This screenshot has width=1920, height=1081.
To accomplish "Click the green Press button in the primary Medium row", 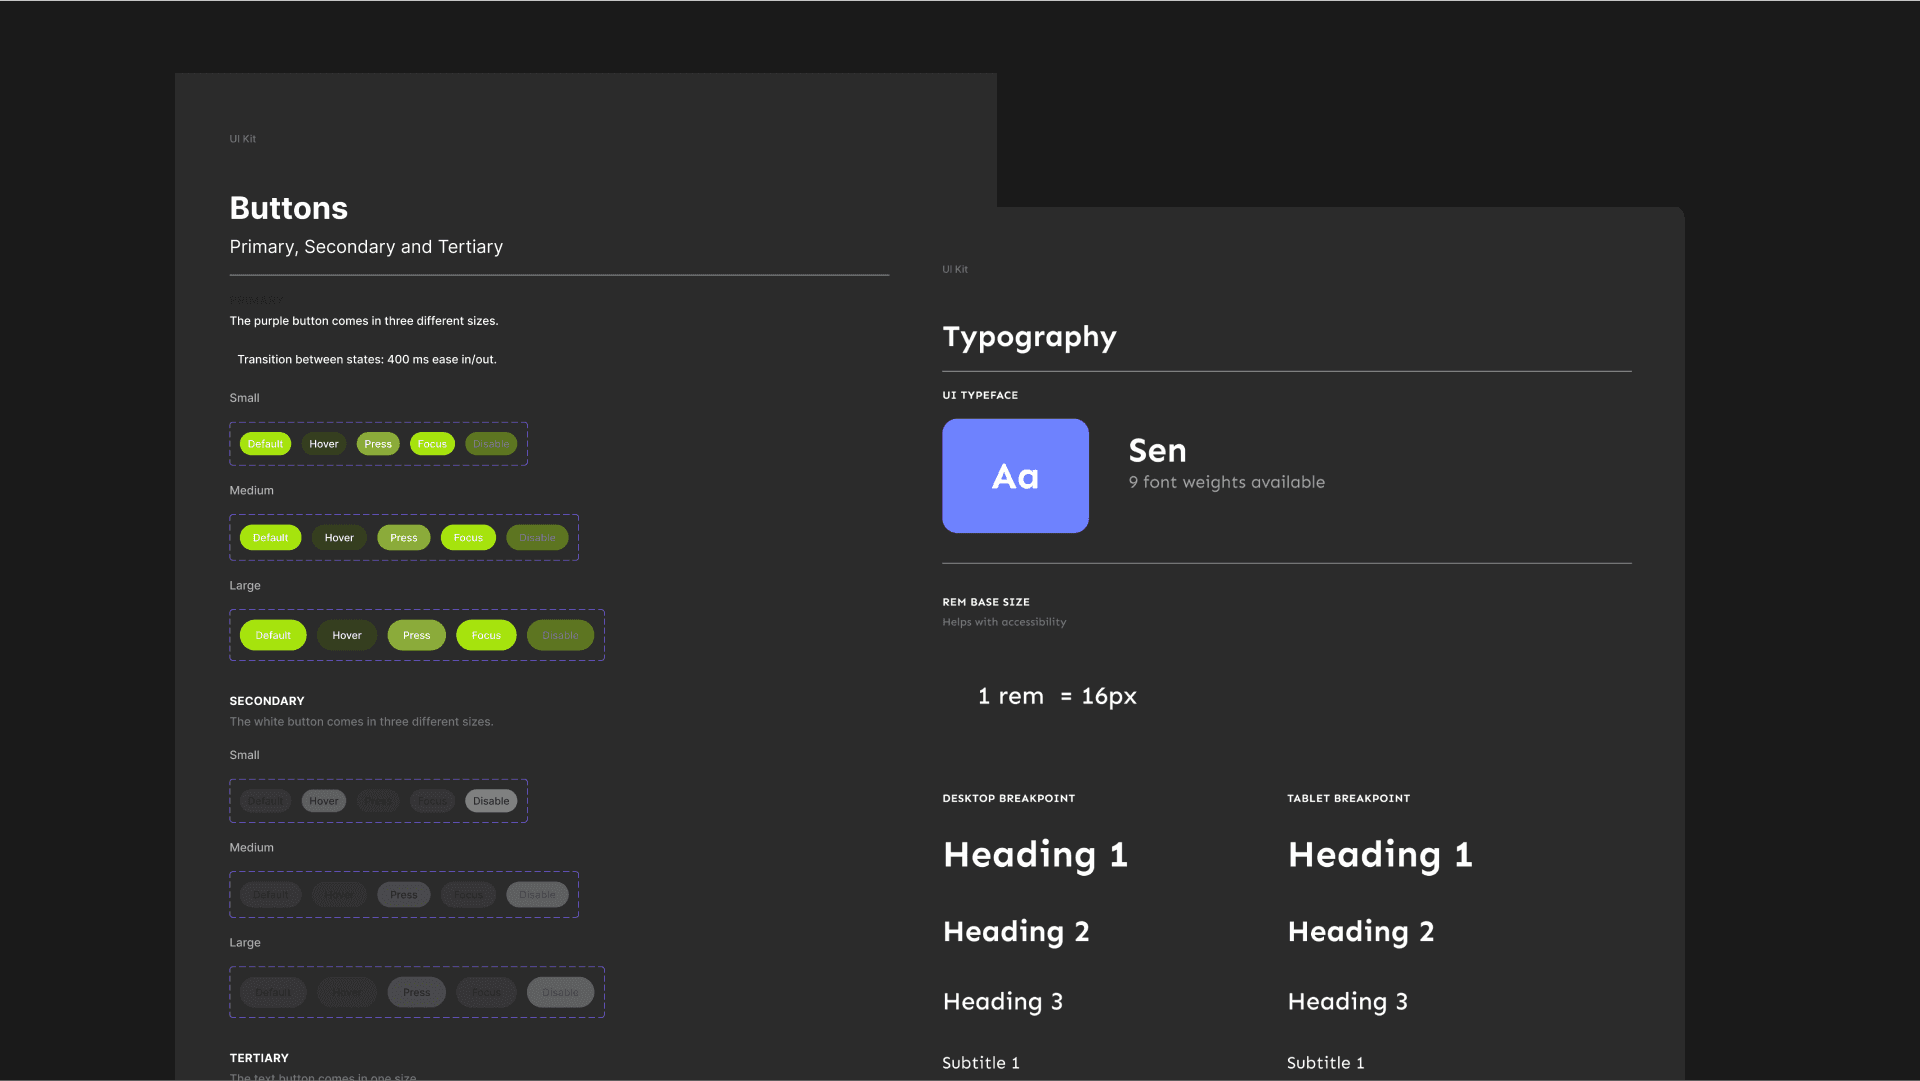I will [x=404, y=538].
